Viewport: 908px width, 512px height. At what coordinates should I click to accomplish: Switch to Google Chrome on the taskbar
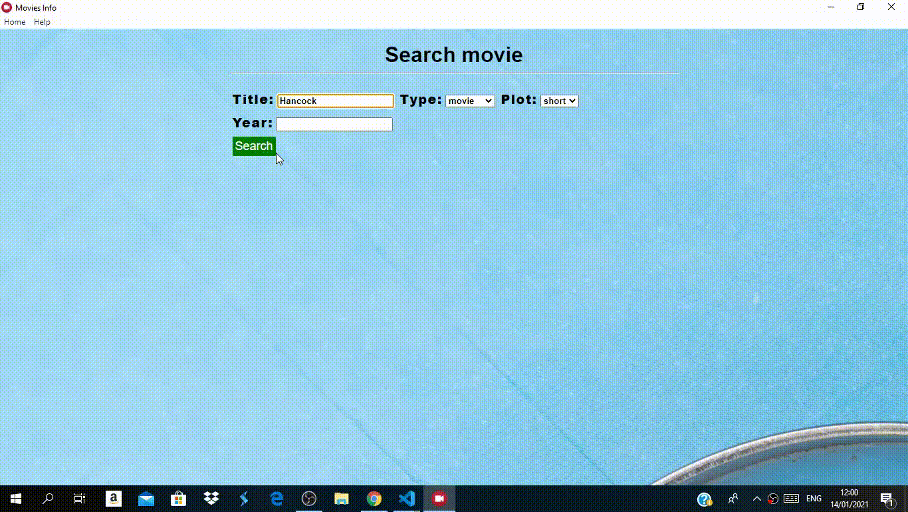pyautogui.click(x=374, y=499)
